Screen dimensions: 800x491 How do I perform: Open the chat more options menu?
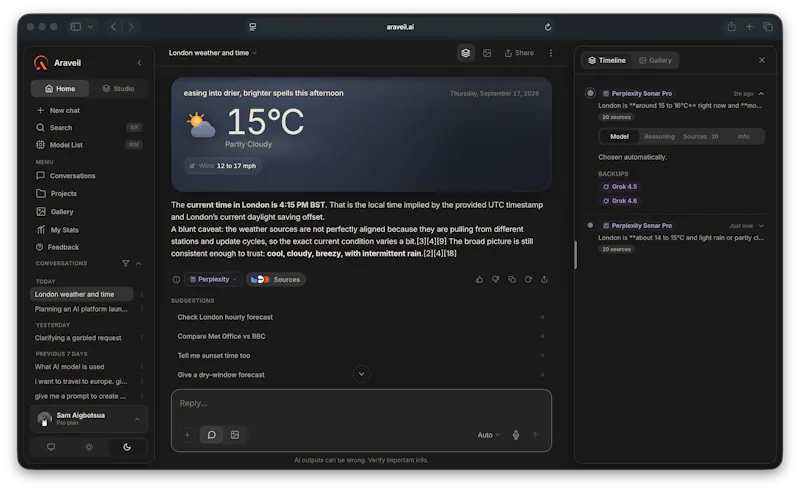tap(551, 53)
